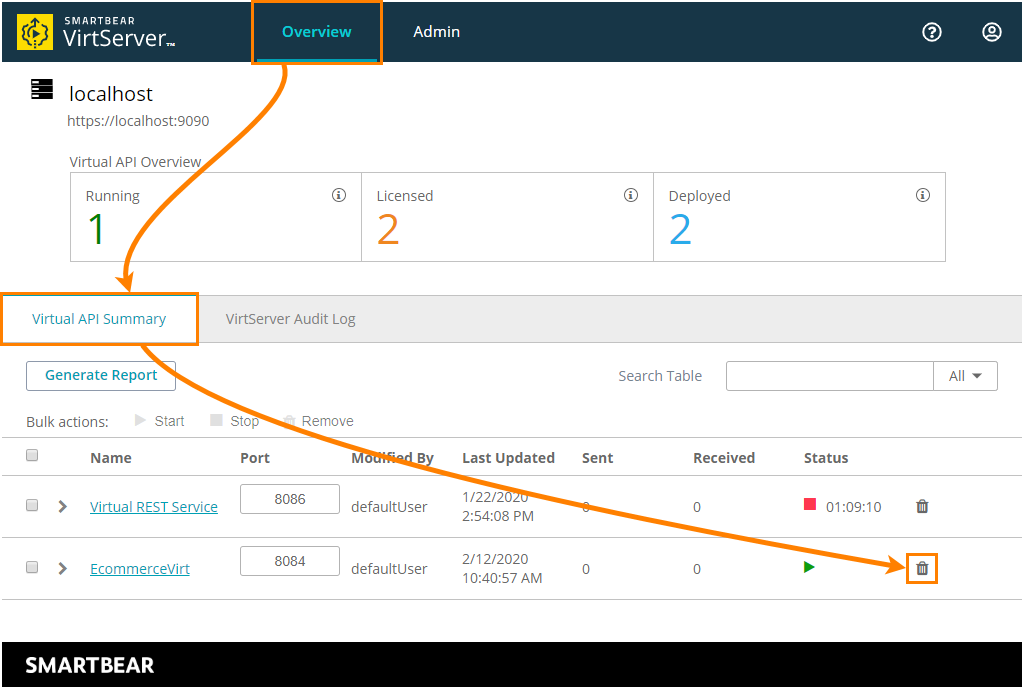Switch to VirtServer Audit Log tab
Viewport: 1022px width, 687px height.
291,319
